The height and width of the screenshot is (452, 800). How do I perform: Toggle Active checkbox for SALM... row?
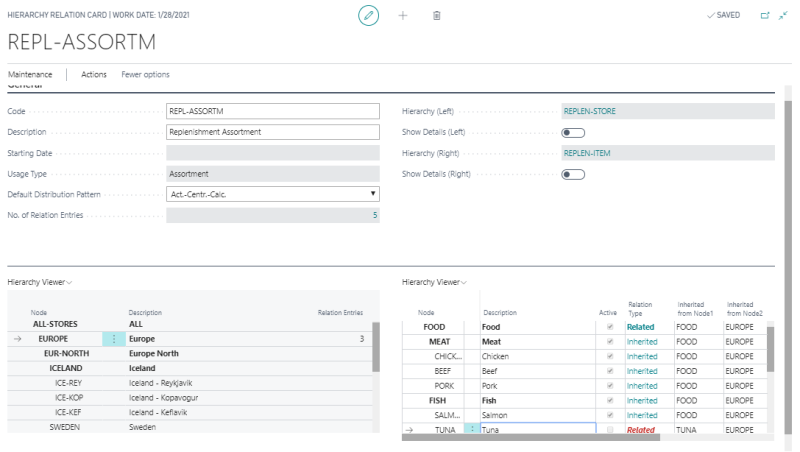pyautogui.click(x=610, y=415)
